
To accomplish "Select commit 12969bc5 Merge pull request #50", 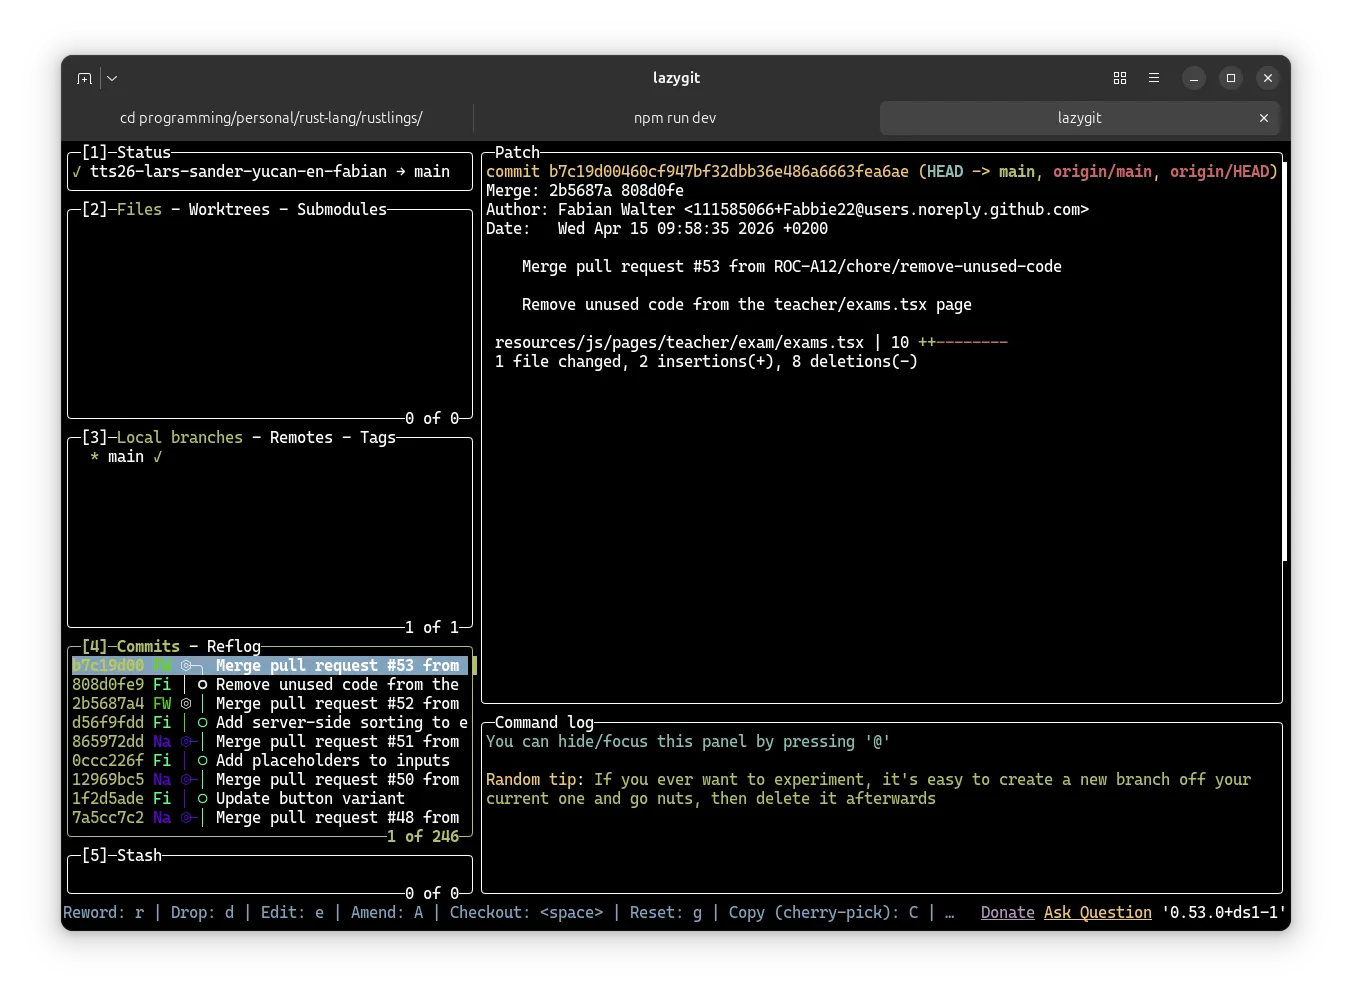I will pyautogui.click(x=270, y=780).
